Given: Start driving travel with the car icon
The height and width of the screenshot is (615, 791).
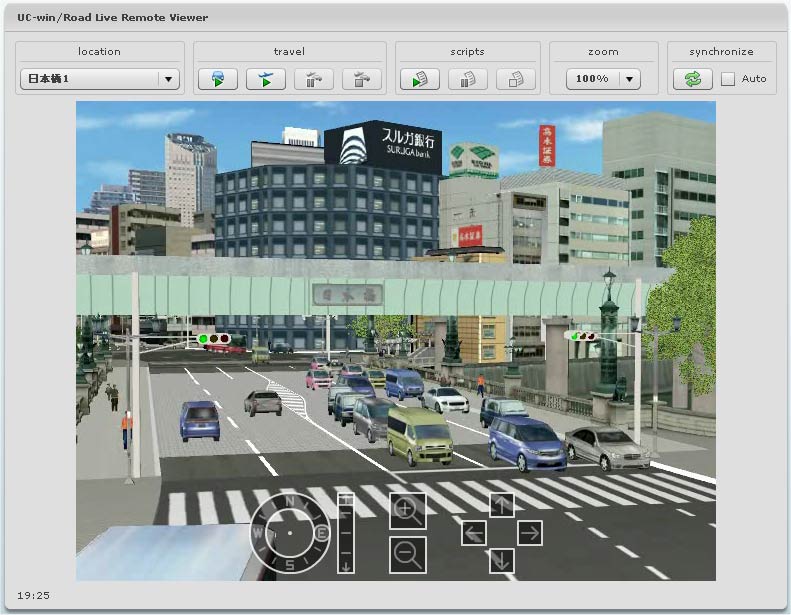Looking at the screenshot, I should (218, 79).
